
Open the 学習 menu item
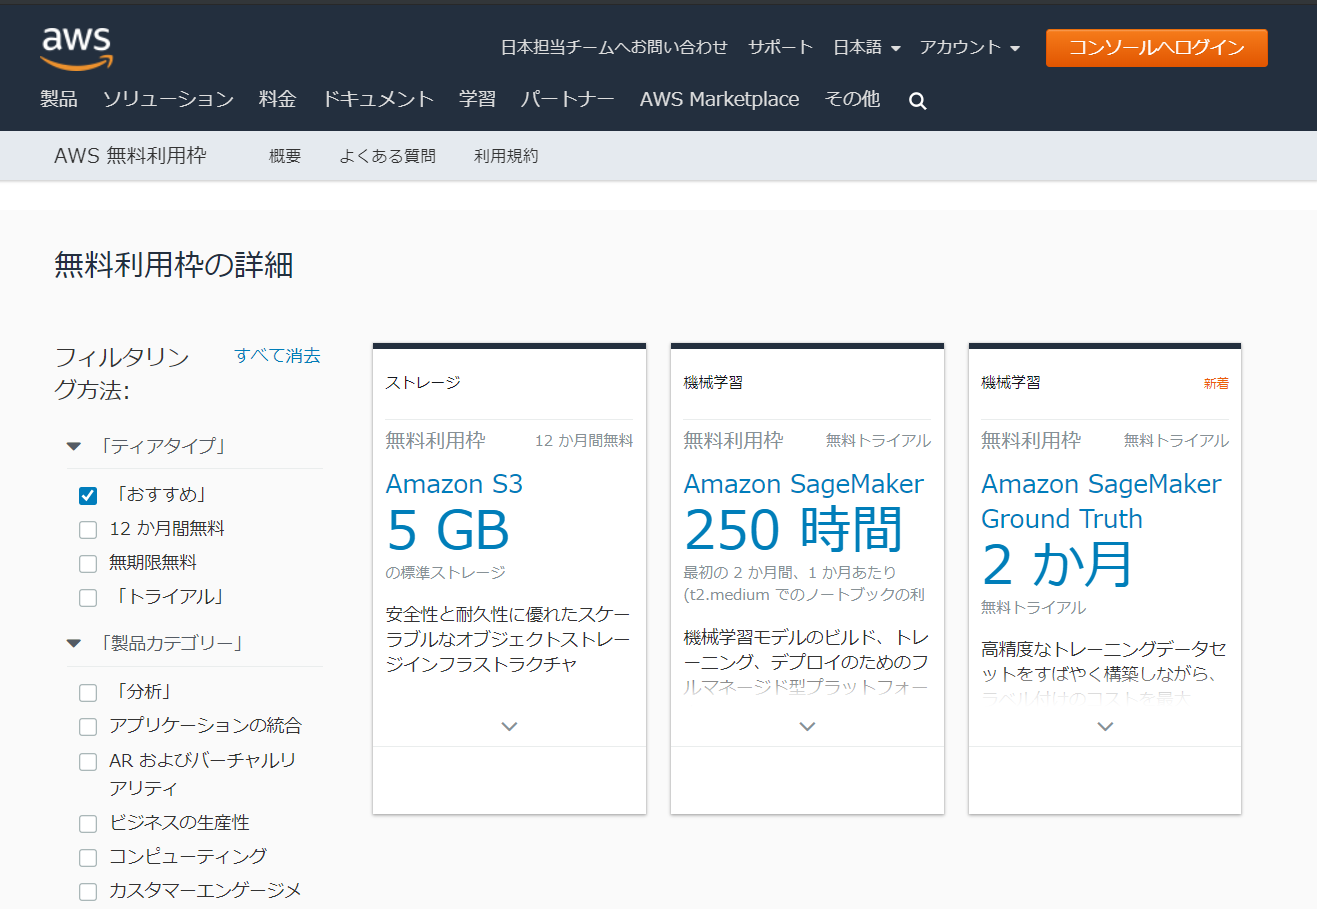[x=477, y=99]
